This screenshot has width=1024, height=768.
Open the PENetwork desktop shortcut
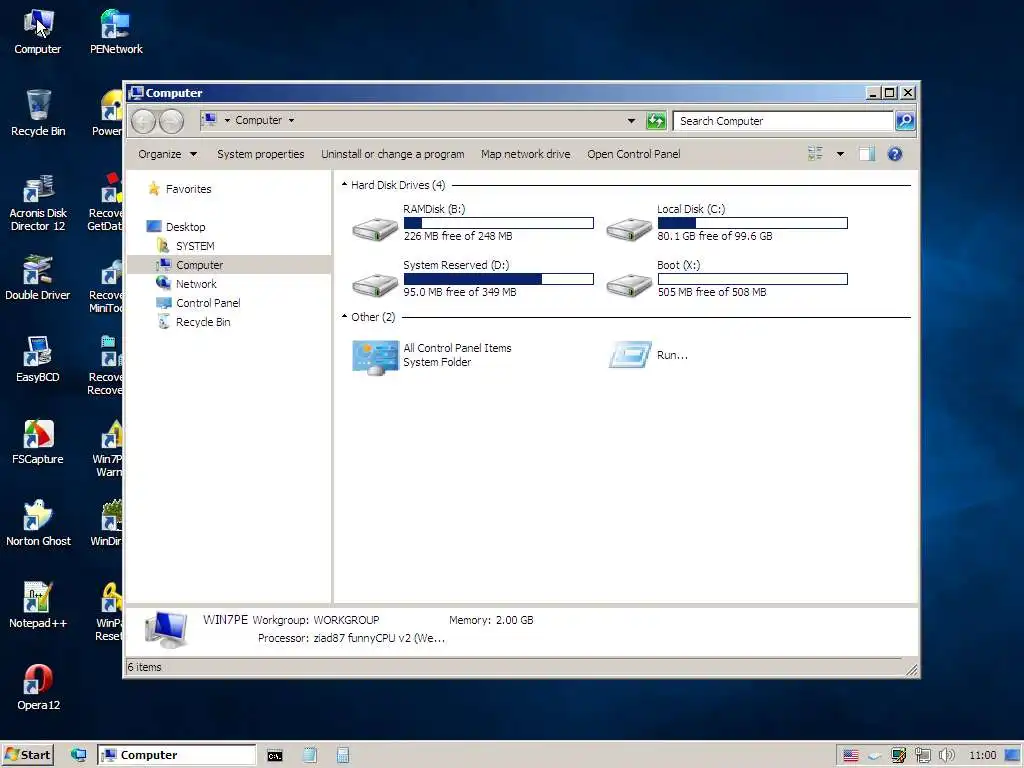point(116,31)
